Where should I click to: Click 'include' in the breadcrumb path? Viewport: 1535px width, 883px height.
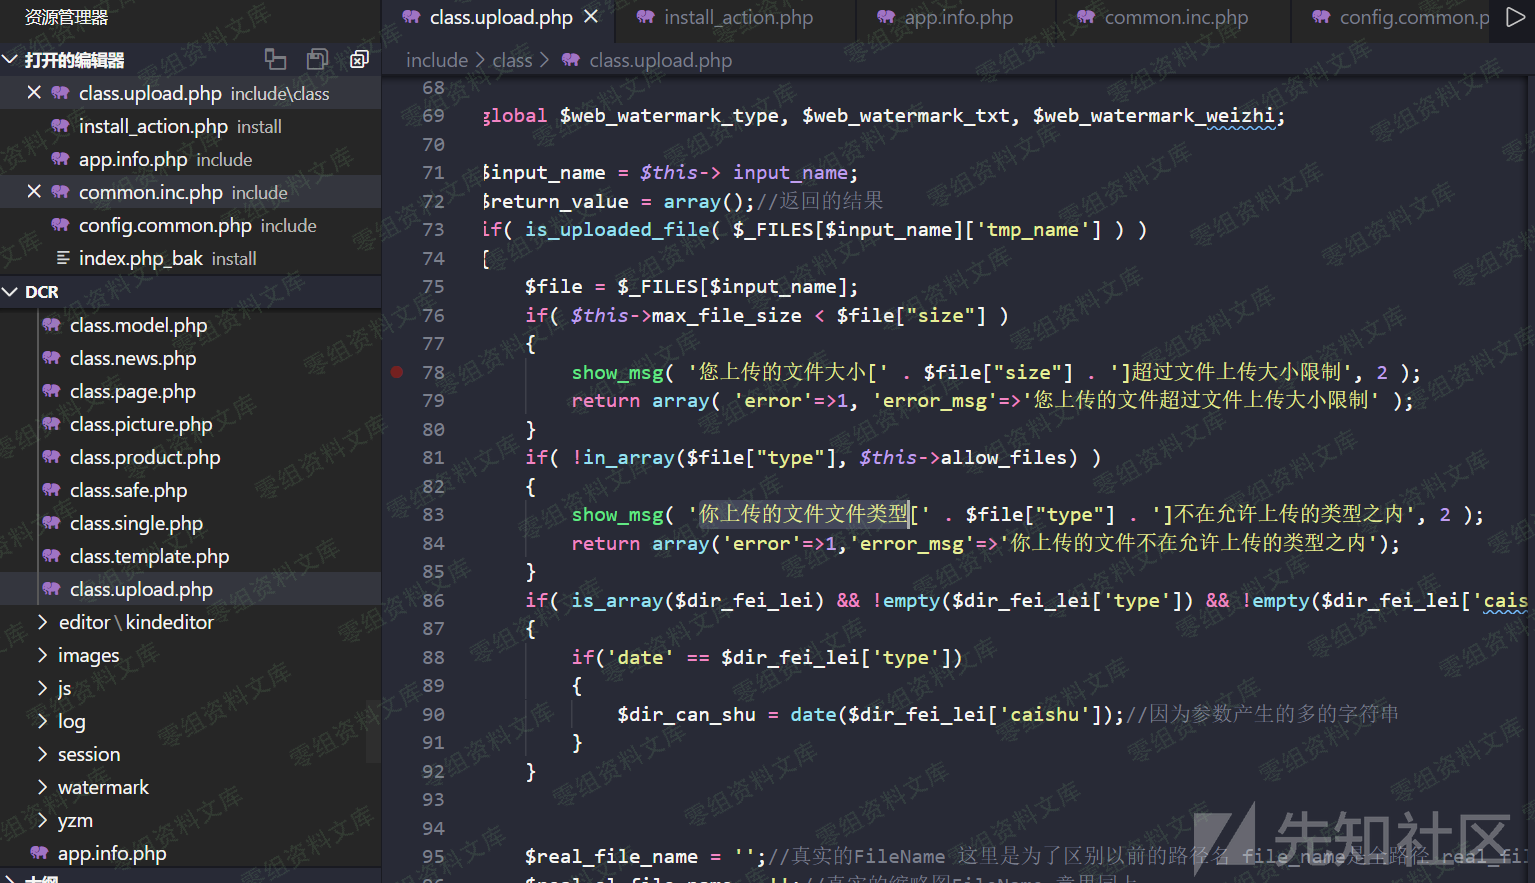pos(436,60)
